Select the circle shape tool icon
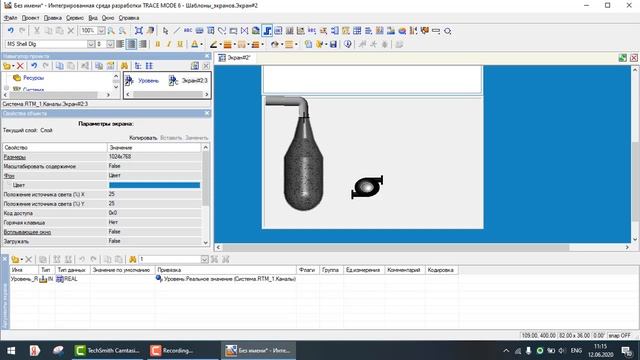Viewport: 640px width, 360px height. (447, 31)
